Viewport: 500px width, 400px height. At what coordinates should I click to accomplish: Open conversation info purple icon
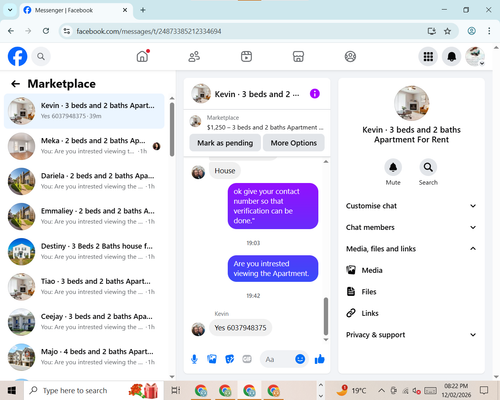315,94
